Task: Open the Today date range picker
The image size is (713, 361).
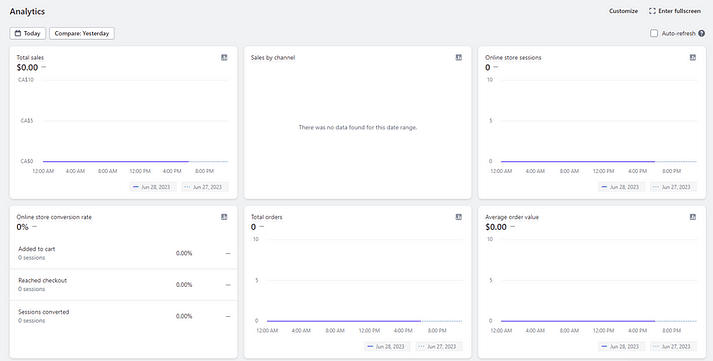Action: coord(28,33)
